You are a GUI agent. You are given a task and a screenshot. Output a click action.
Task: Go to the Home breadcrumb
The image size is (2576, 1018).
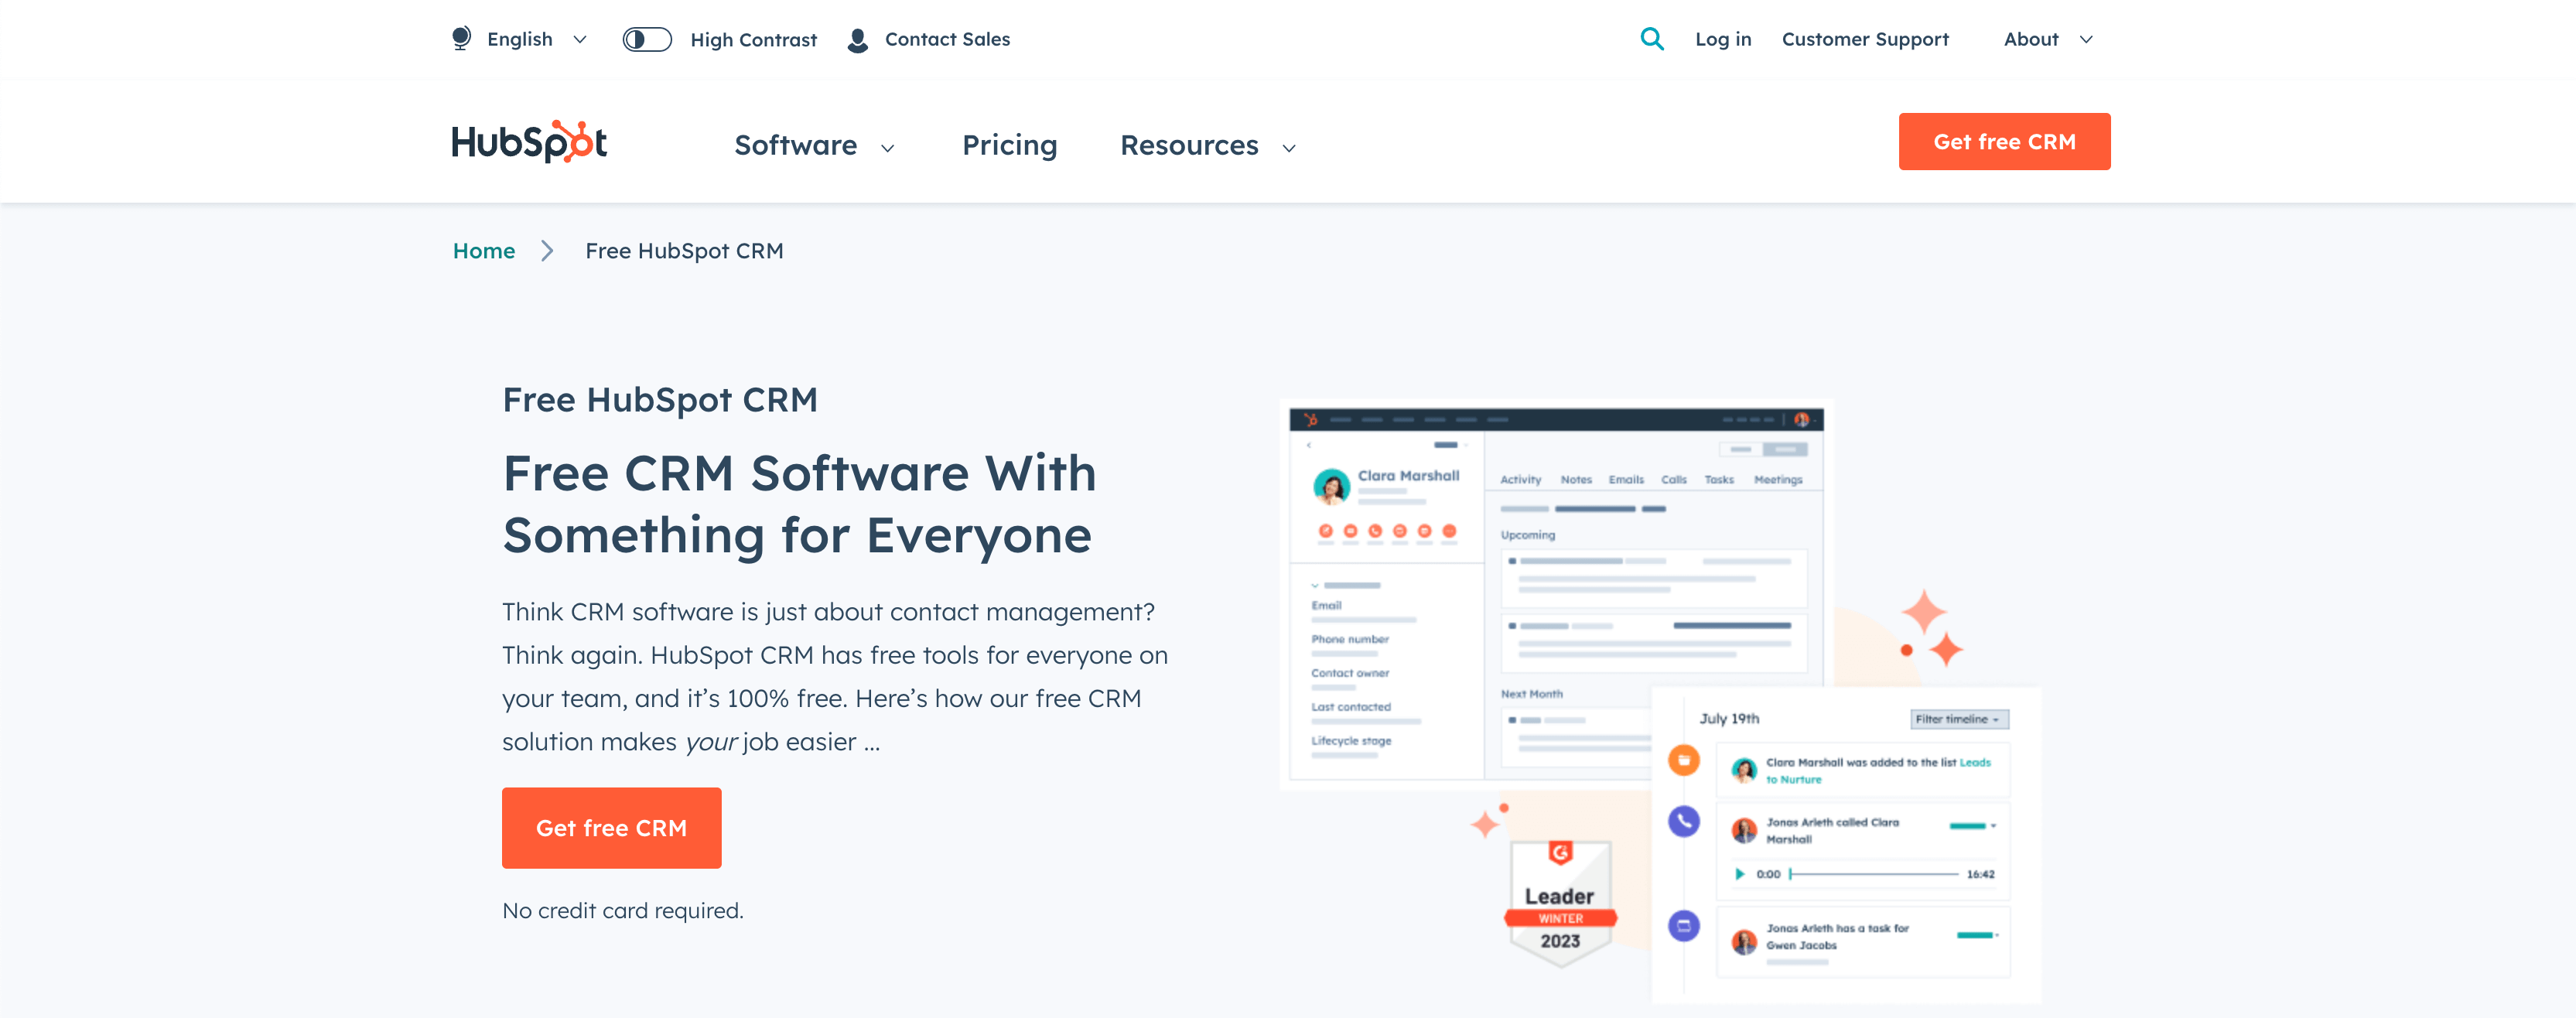(x=484, y=251)
